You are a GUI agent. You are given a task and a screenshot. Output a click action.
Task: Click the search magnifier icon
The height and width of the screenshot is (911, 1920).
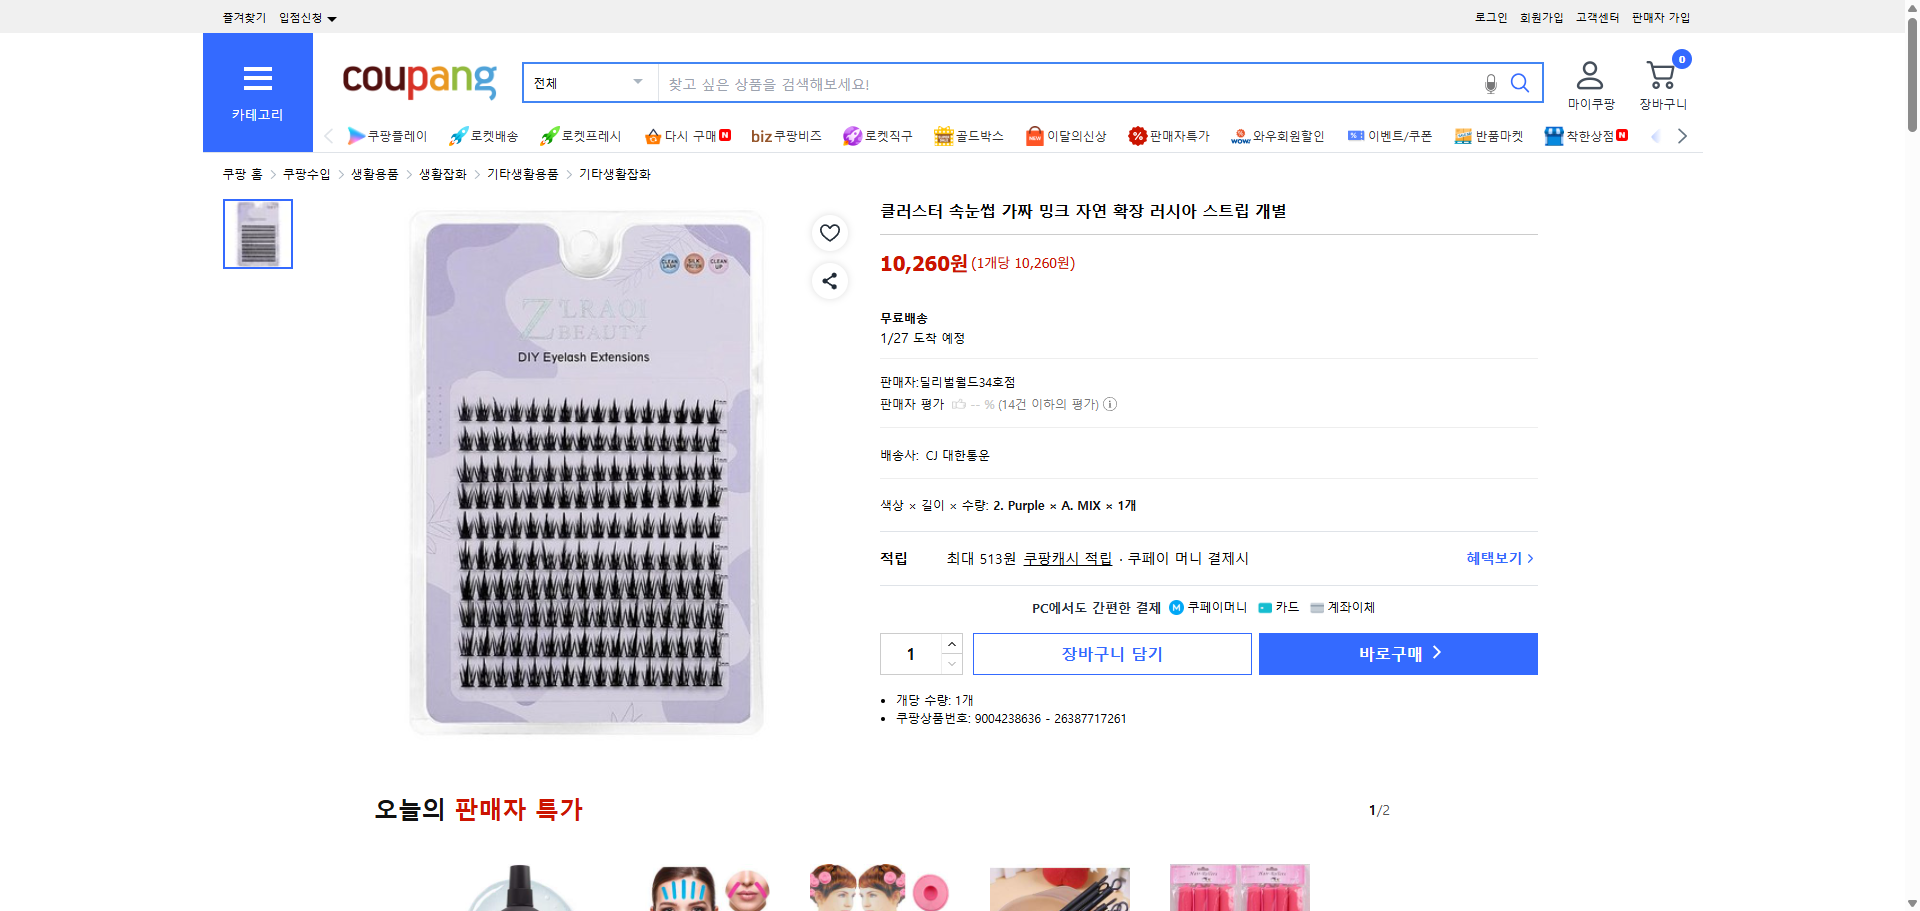tap(1520, 83)
